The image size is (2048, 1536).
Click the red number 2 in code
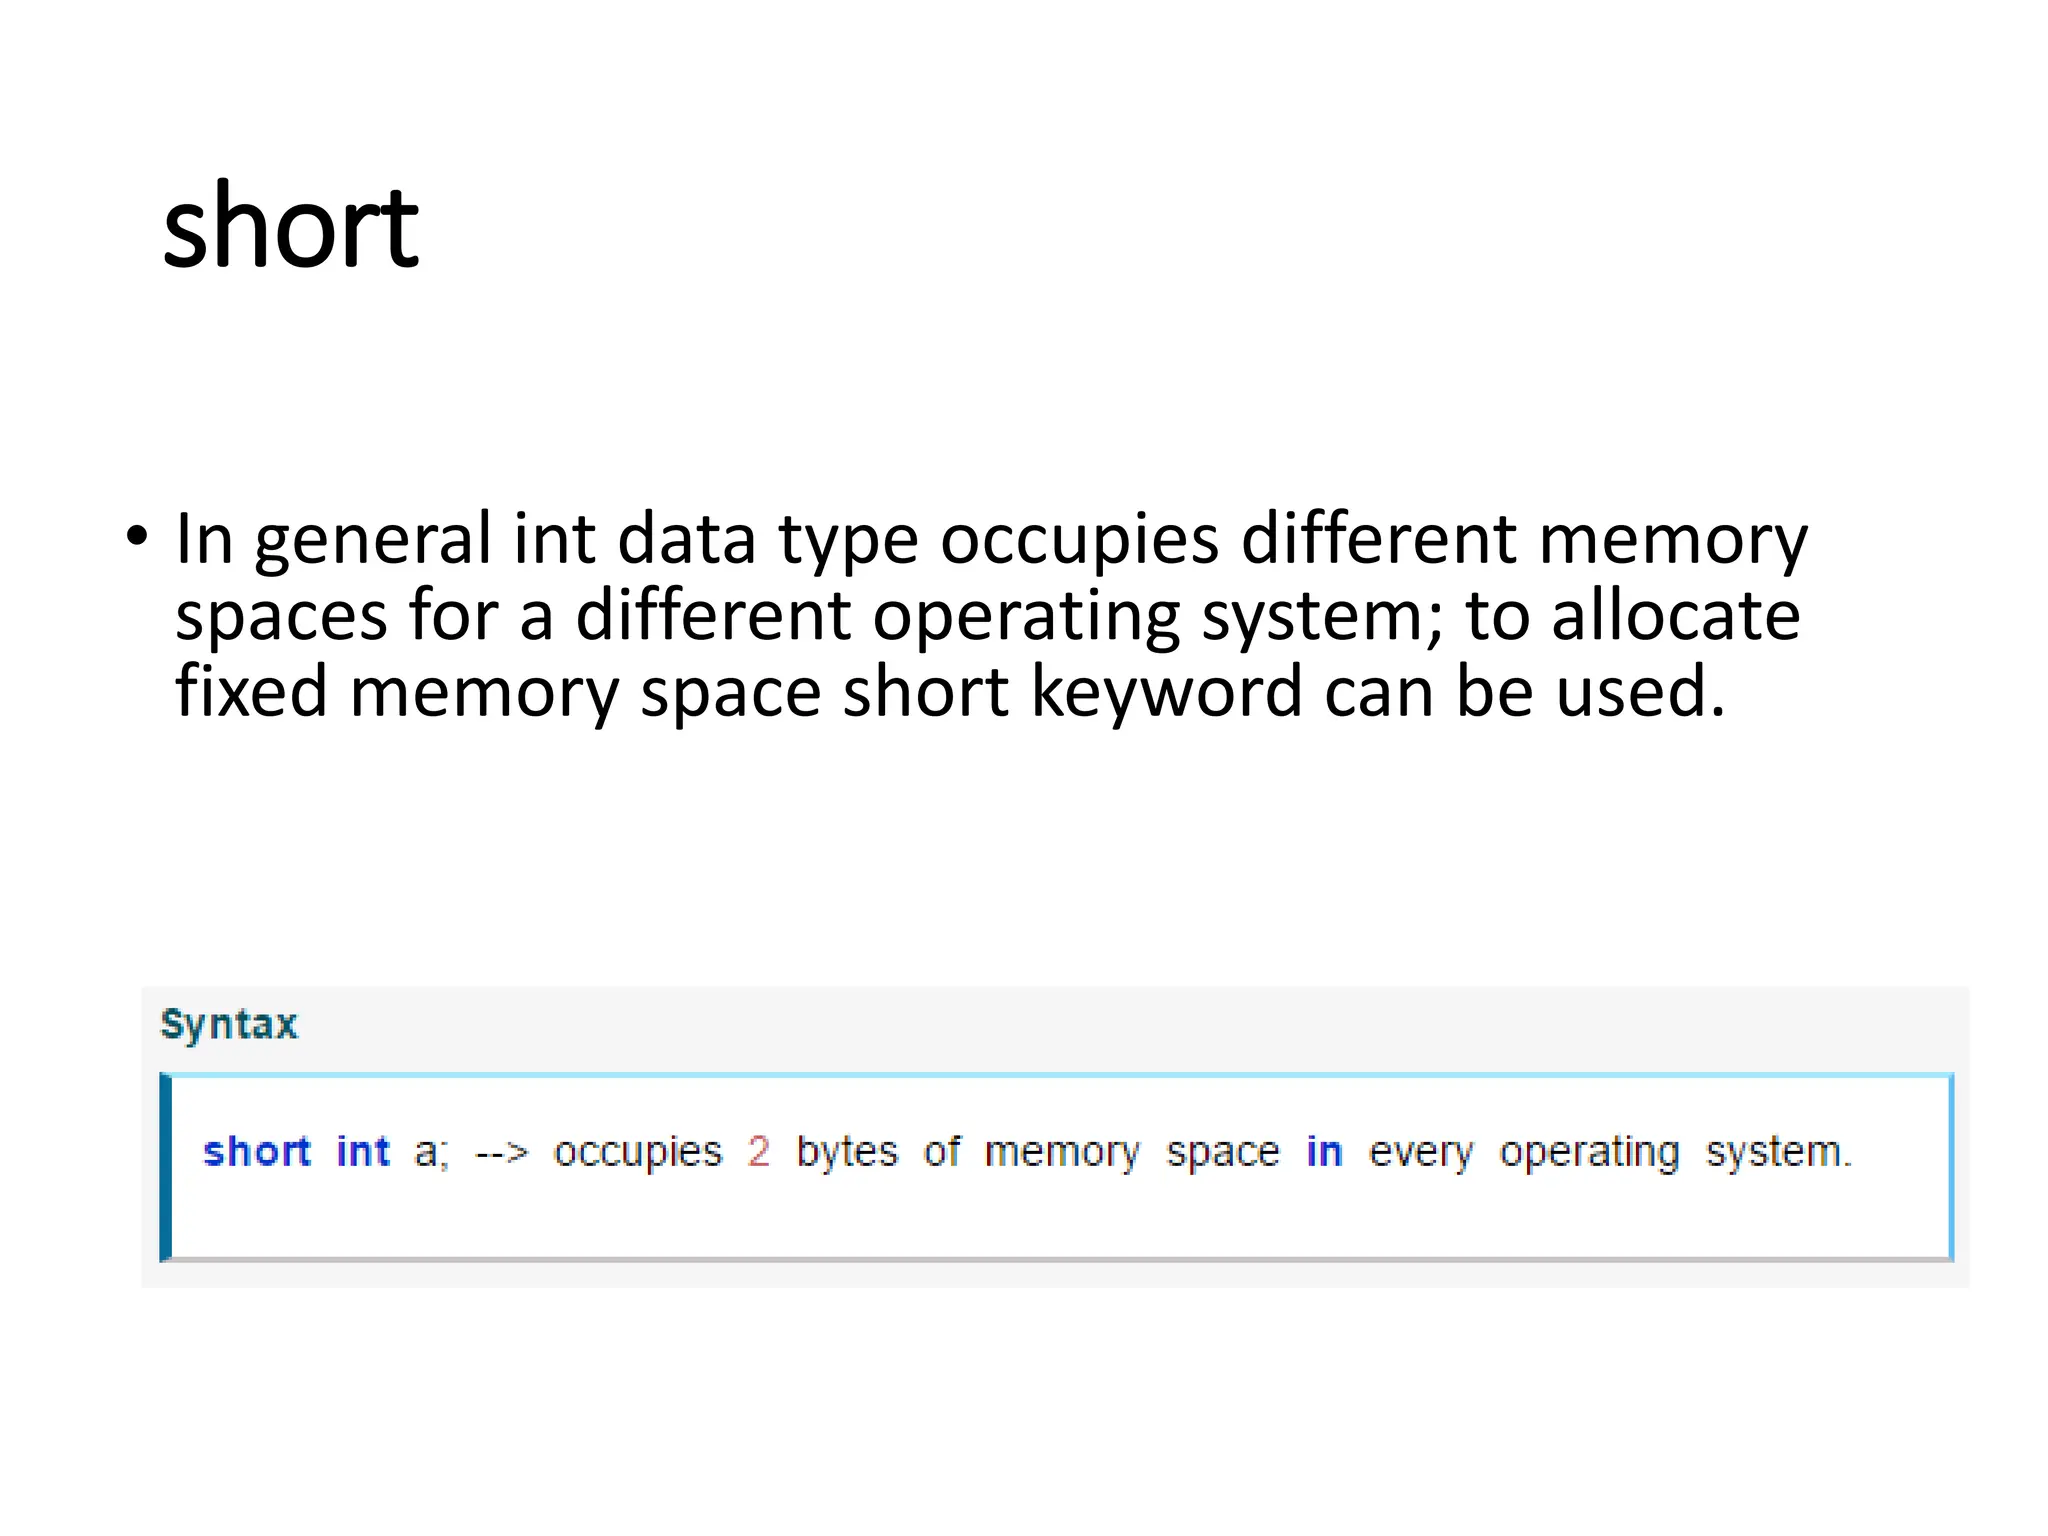[x=759, y=1151]
